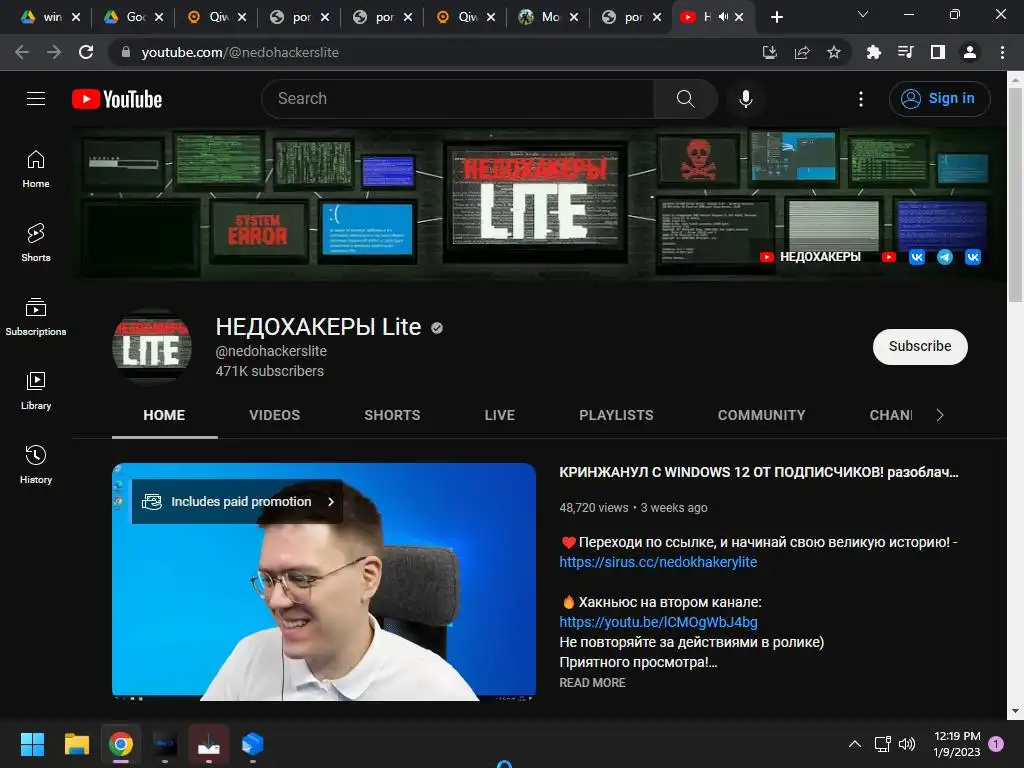Open Library in sidebar
Screen dimensions: 1024x768
(x=36, y=391)
